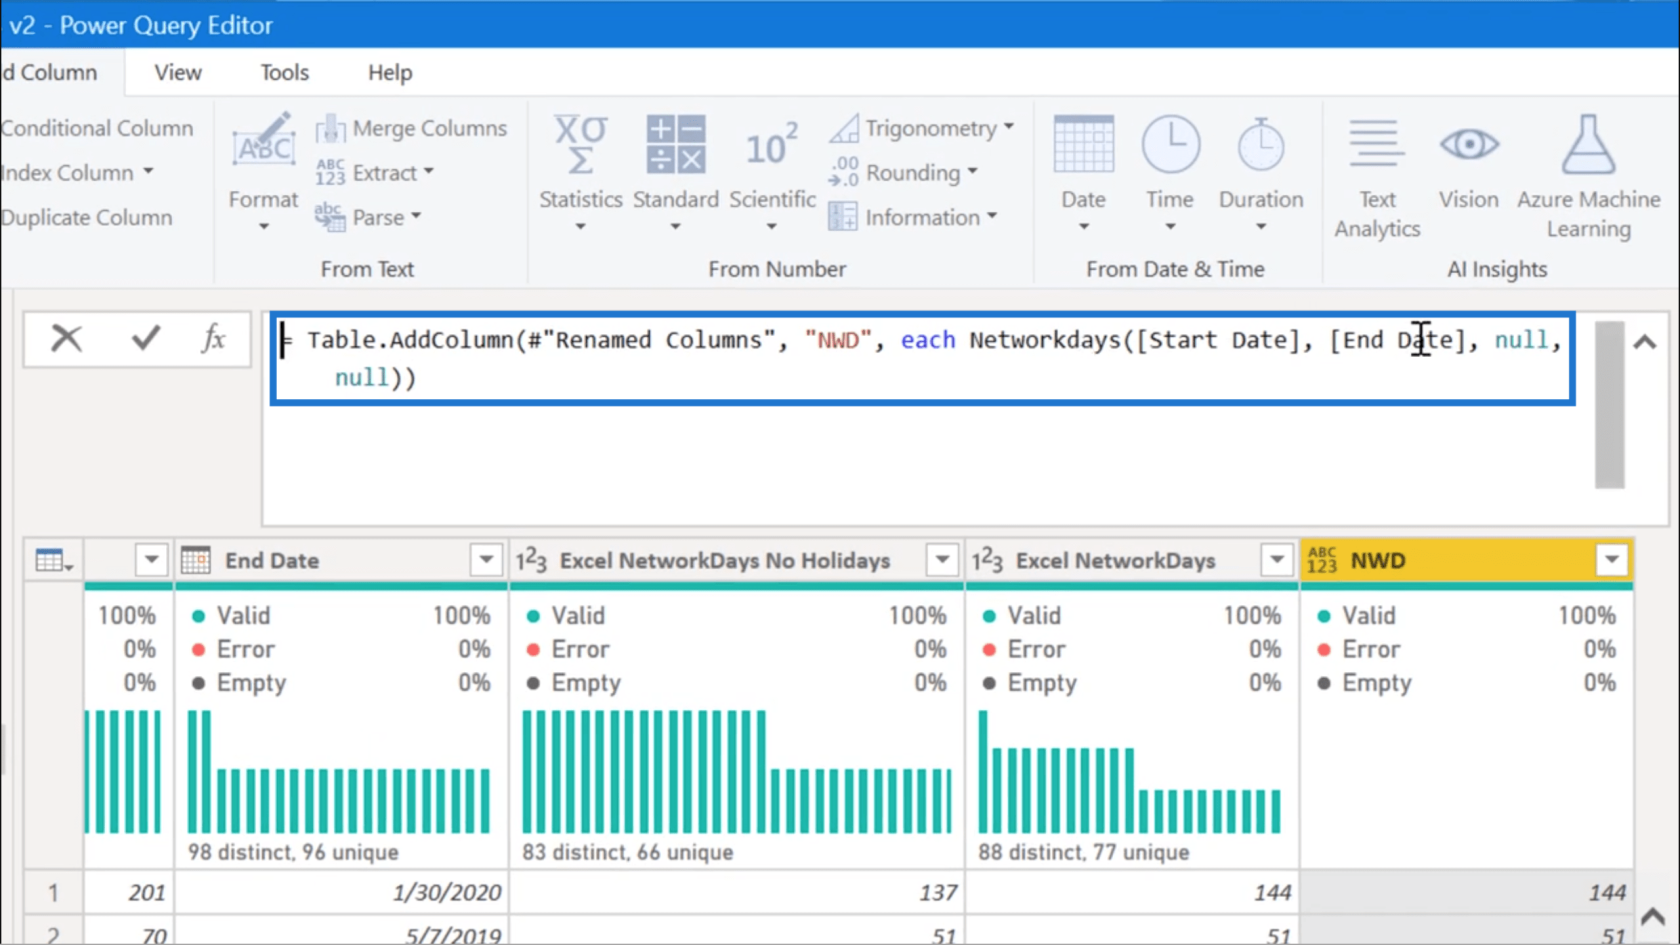Image resolution: width=1680 pixels, height=945 pixels.
Task: Click the scroll-up arrow beside the grid
Action: (1652, 916)
